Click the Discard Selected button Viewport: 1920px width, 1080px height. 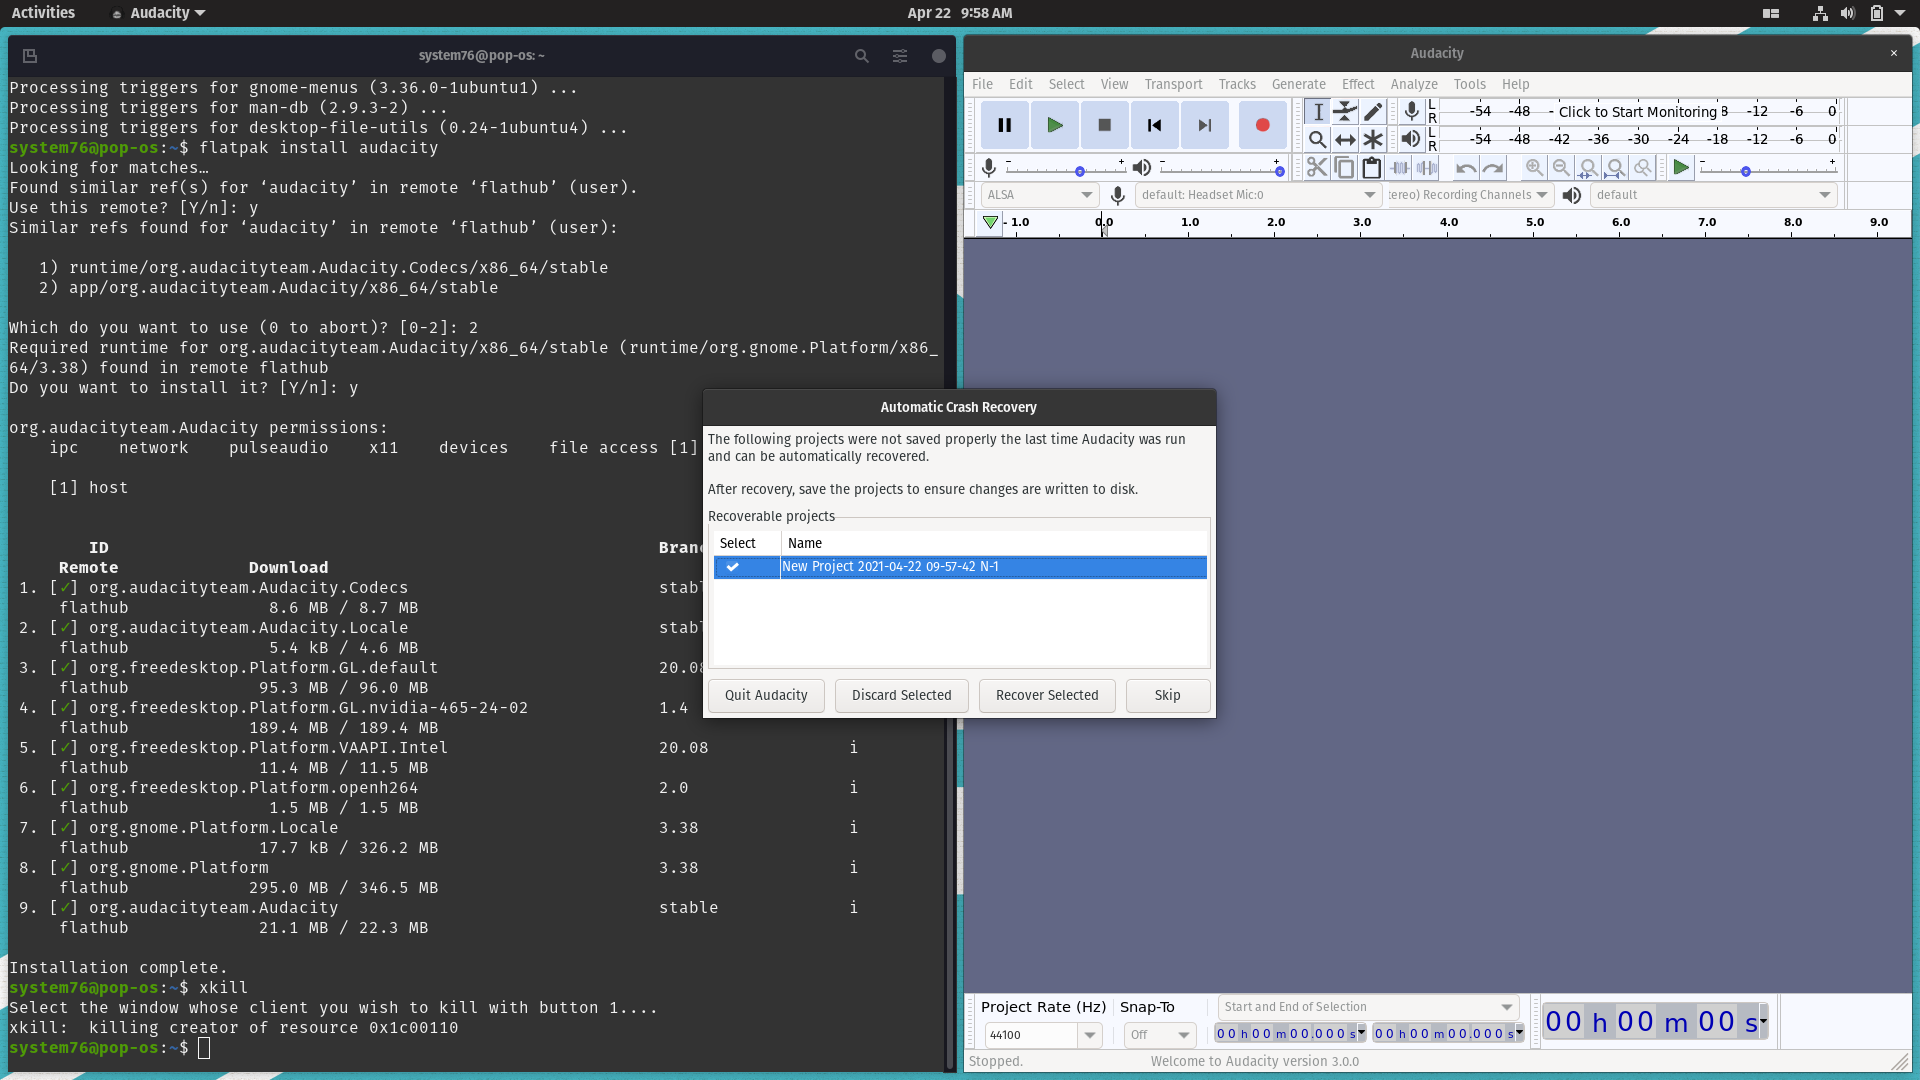tap(900, 695)
